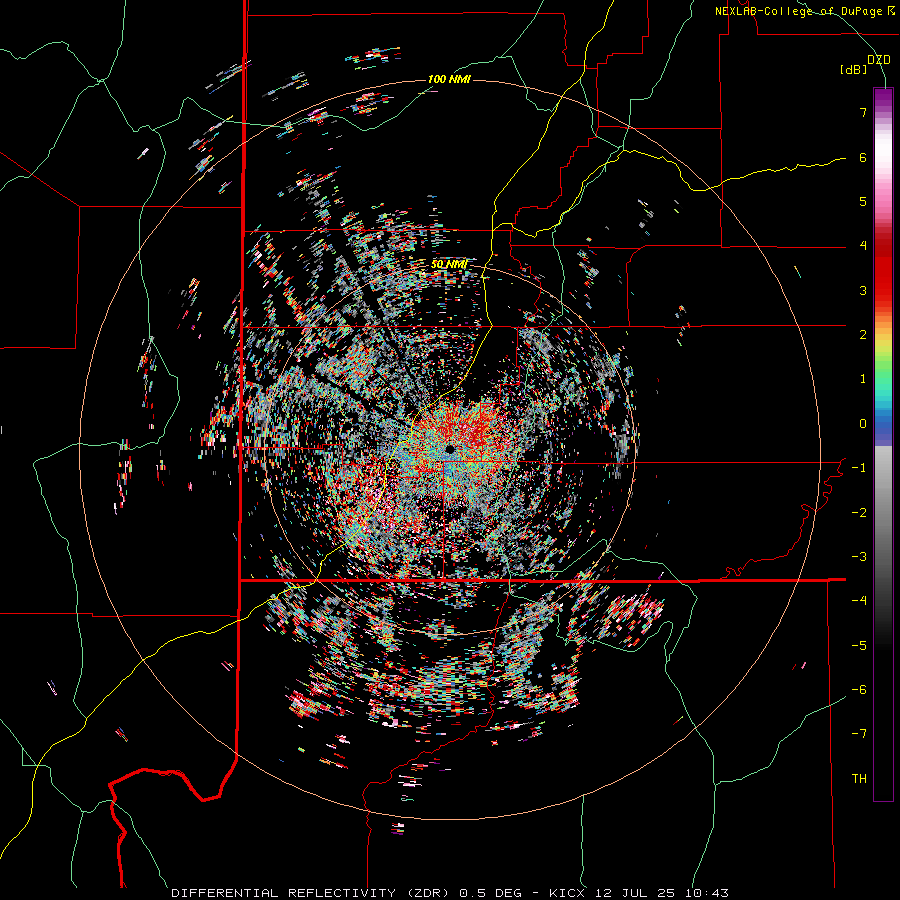Screen dimensions: 900x900
Task: Click the [dB] units label
Action: pyautogui.click(x=853, y=70)
